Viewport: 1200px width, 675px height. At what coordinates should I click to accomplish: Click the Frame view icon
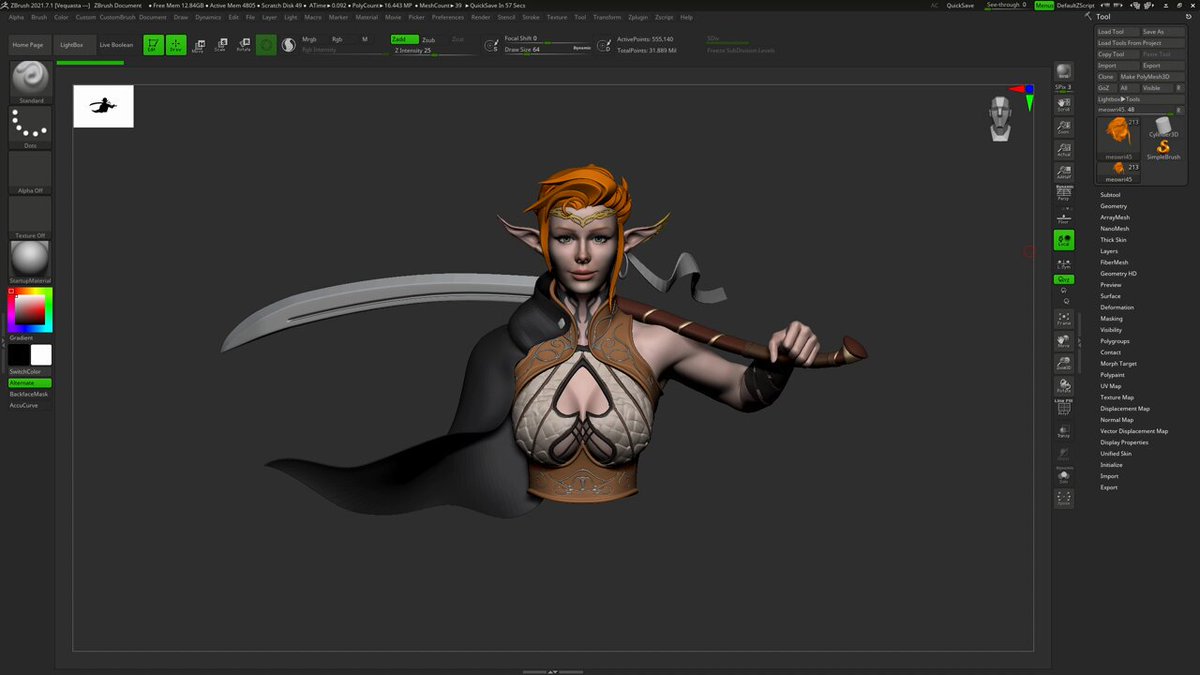pyautogui.click(x=1063, y=319)
